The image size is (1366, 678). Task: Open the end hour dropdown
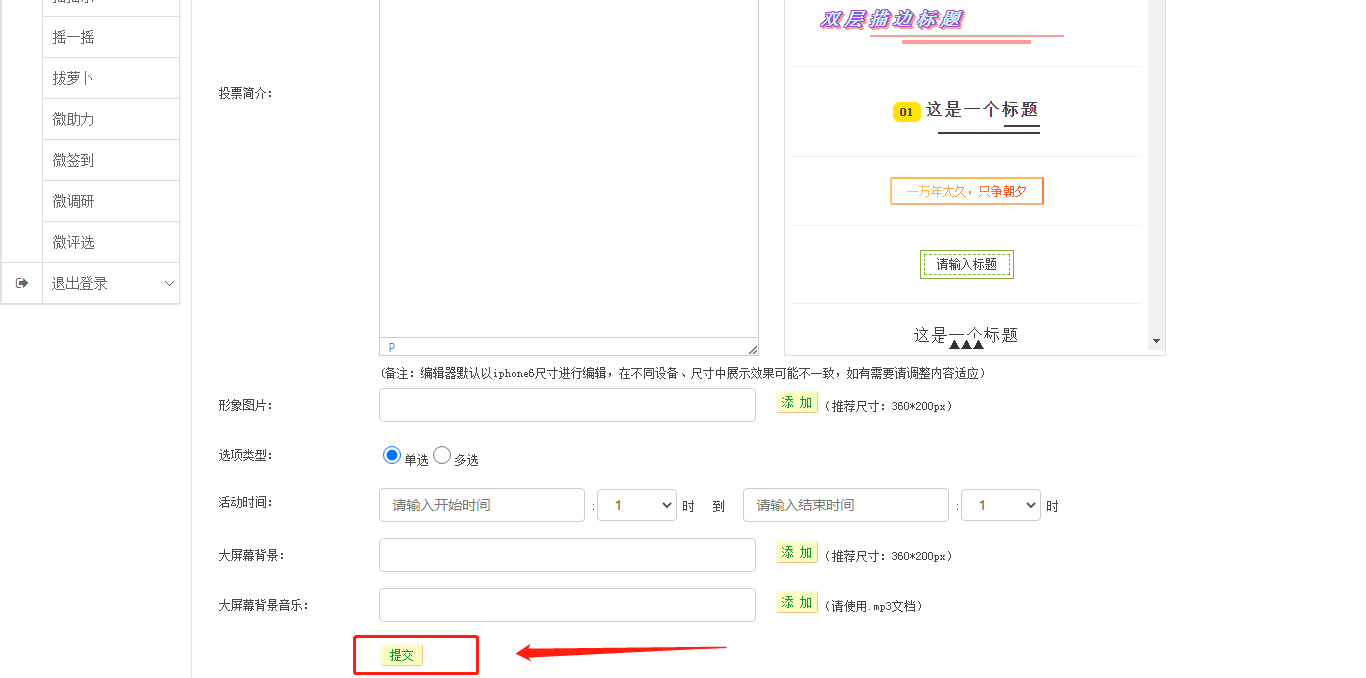pos(1000,505)
